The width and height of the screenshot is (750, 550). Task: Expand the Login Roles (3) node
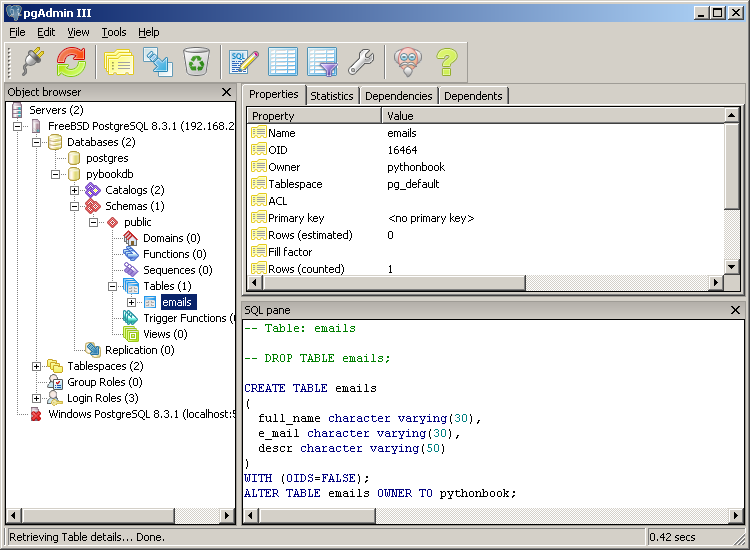click(36, 398)
